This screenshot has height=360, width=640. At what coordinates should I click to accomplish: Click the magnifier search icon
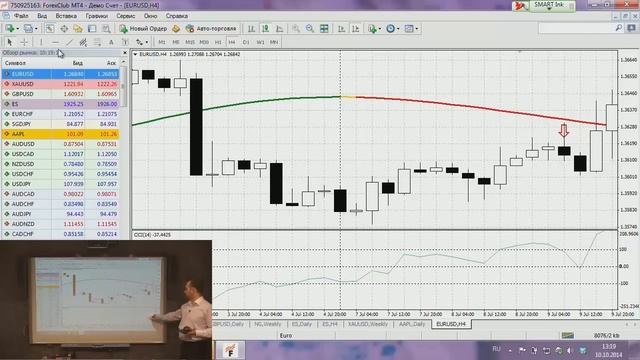[619, 28]
